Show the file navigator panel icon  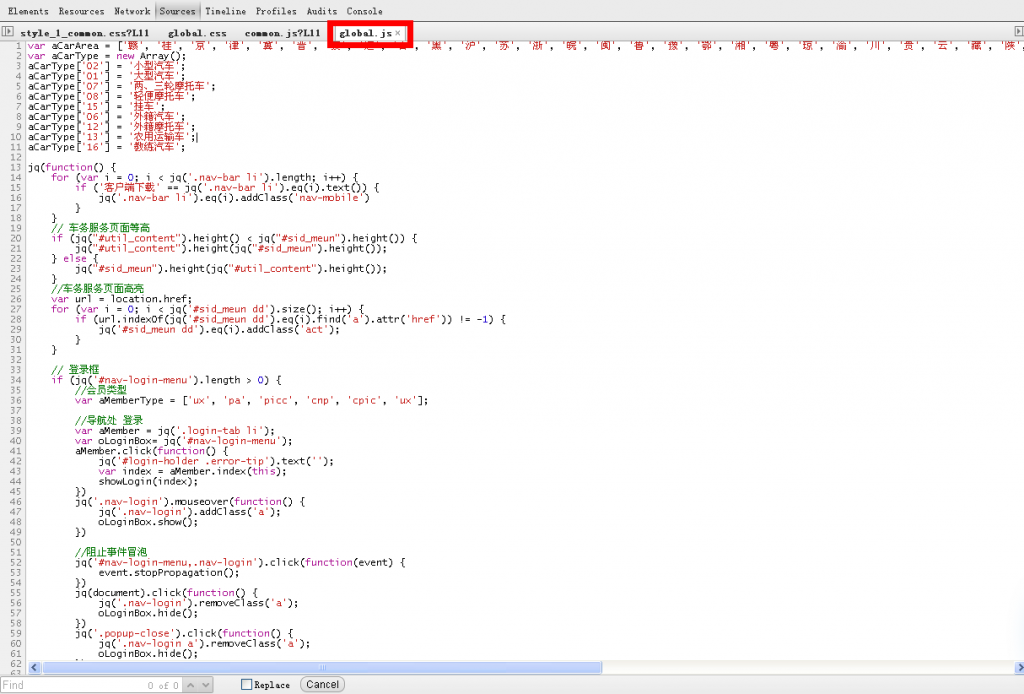7,31
